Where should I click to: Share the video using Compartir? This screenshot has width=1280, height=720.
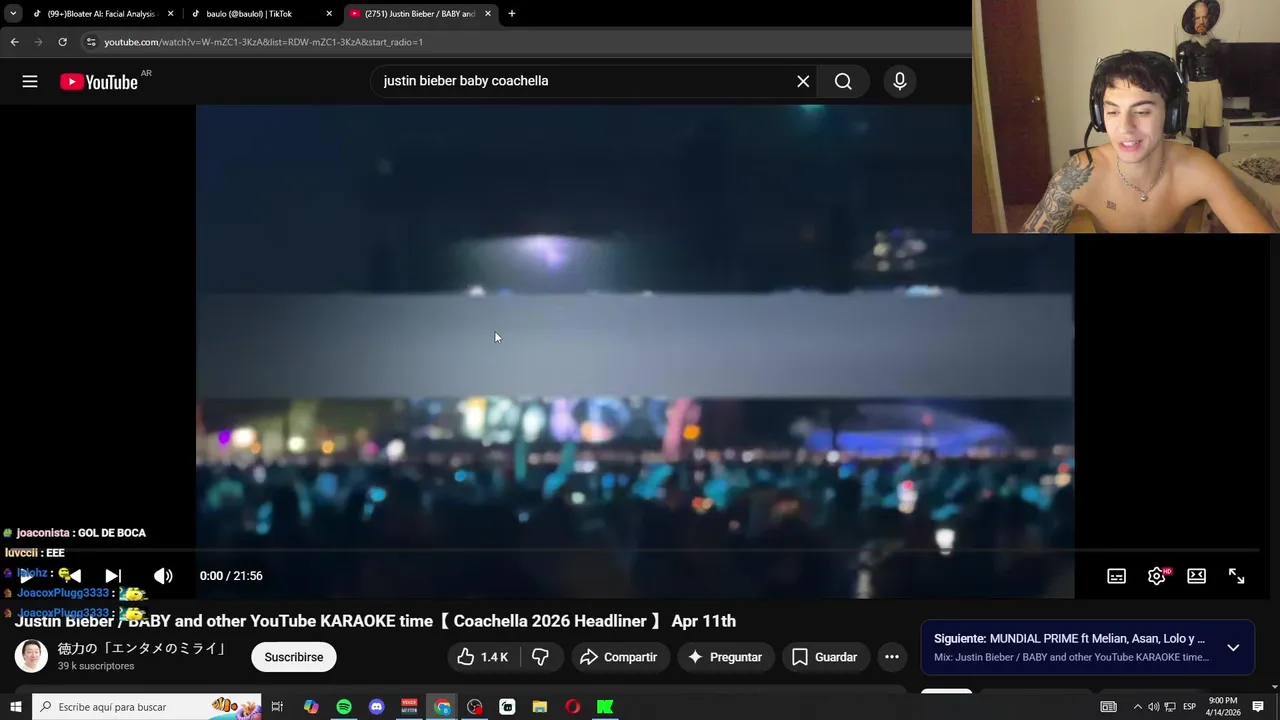[x=619, y=657]
